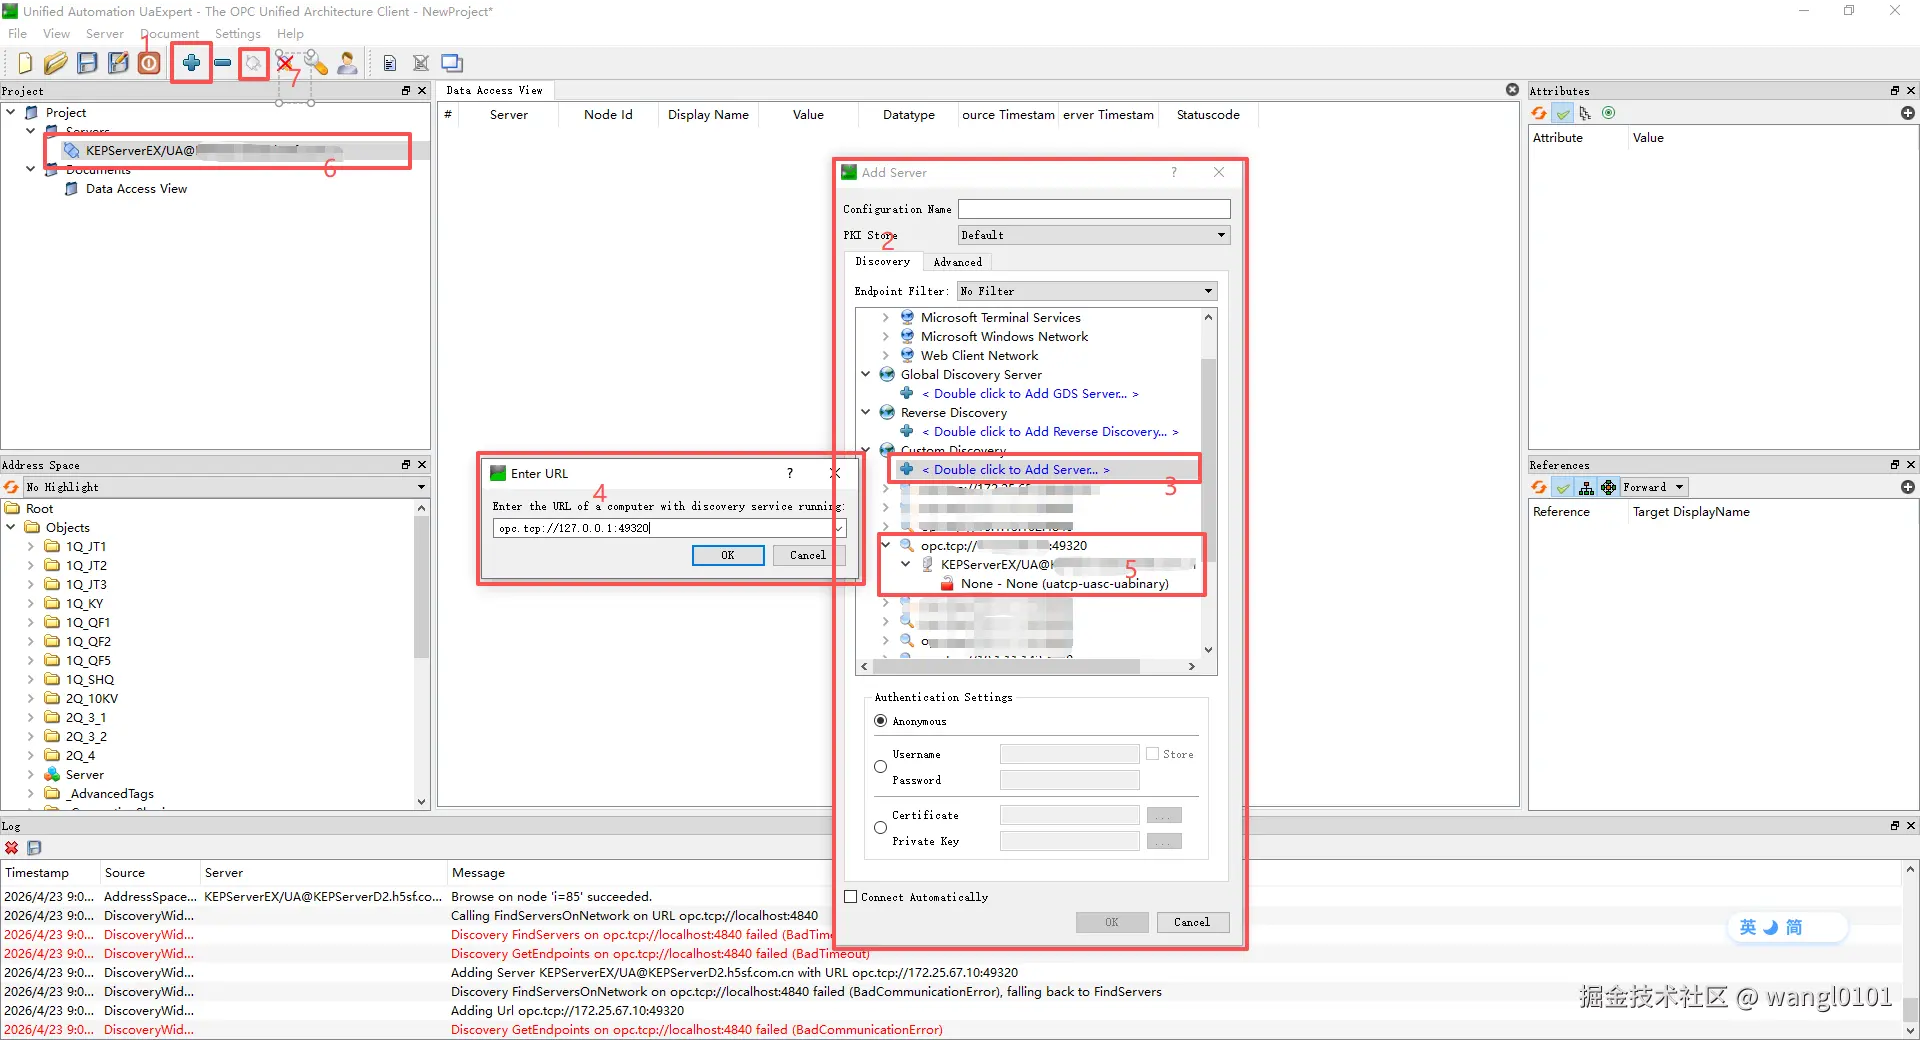
Task: Click the Save Project As icon
Action: (118, 63)
